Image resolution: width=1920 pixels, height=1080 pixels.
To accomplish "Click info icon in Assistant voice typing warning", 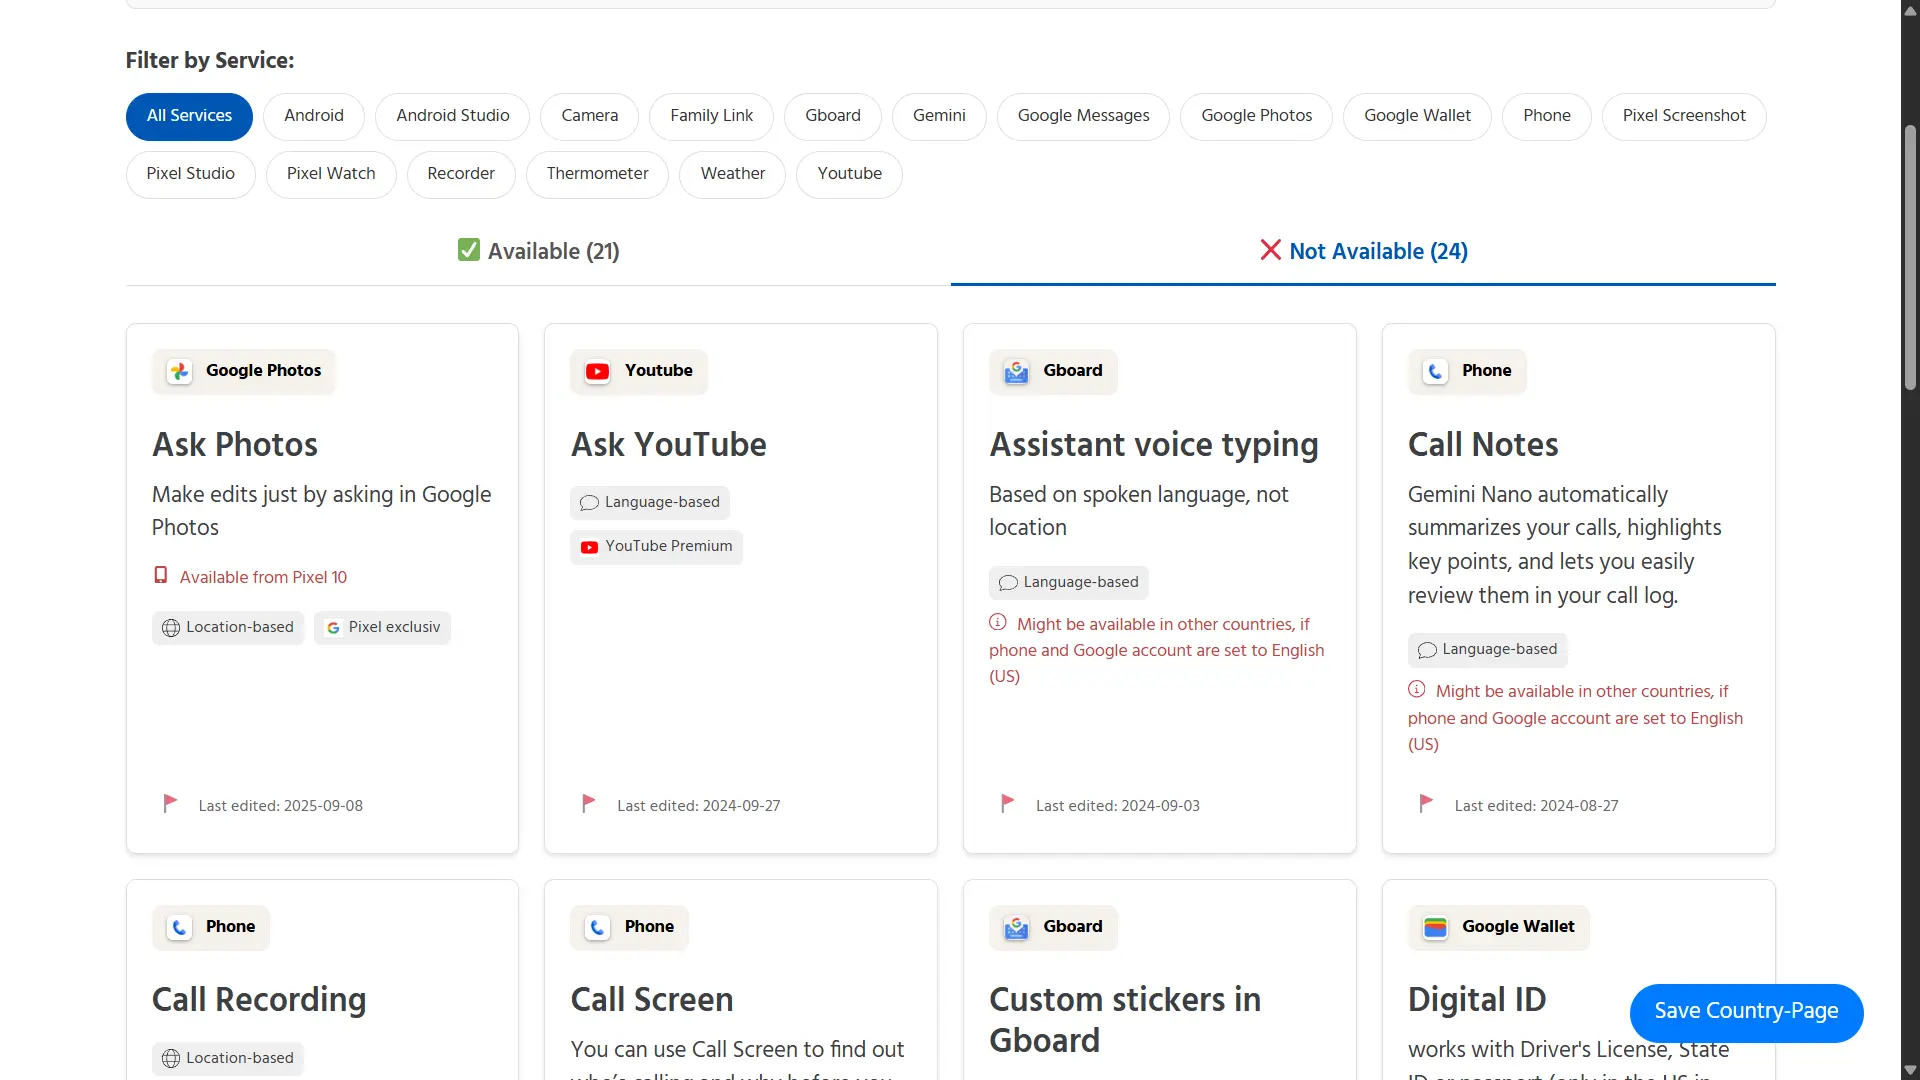I will (x=998, y=622).
